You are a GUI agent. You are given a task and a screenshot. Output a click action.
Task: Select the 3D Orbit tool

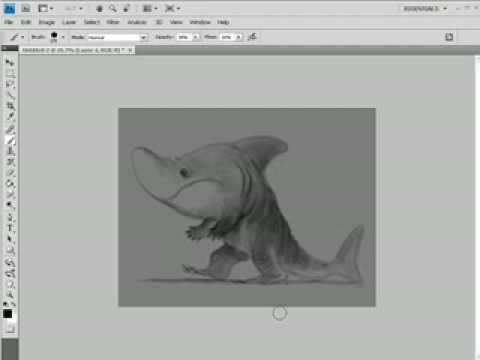pyautogui.click(x=10, y=274)
